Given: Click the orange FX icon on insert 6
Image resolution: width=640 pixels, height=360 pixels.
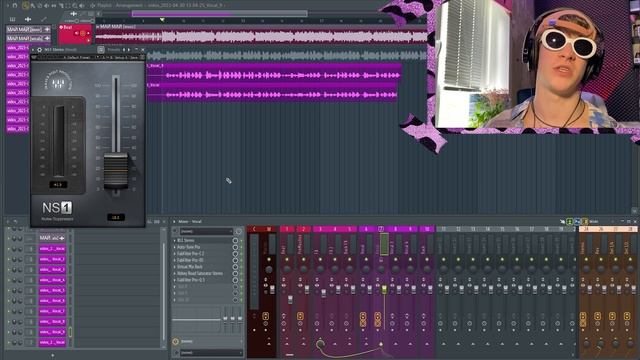Looking at the screenshot, I should click(x=363, y=316).
